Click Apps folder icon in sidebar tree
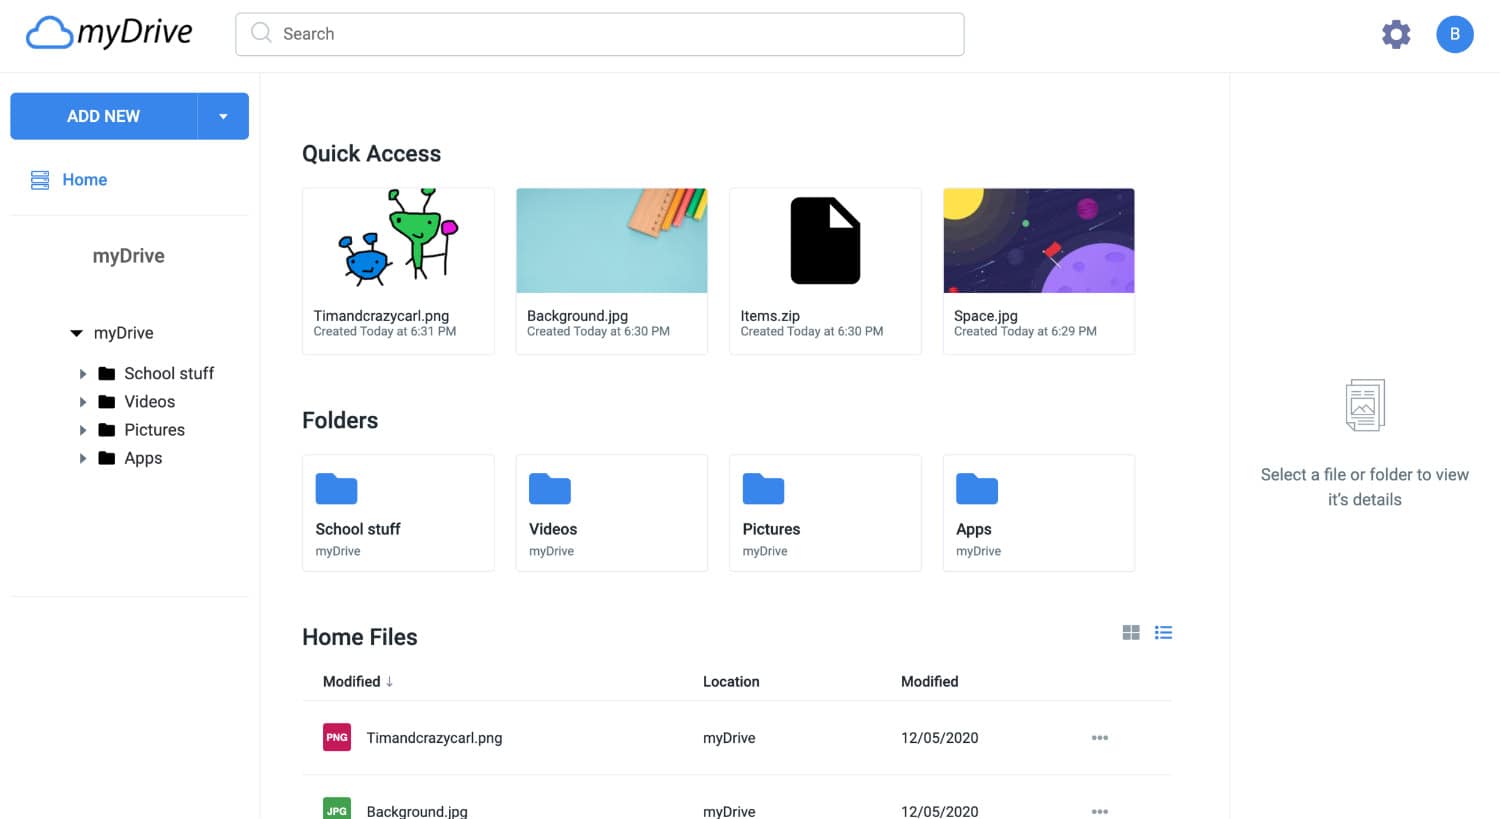The width and height of the screenshot is (1500, 819). [x=107, y=458]
